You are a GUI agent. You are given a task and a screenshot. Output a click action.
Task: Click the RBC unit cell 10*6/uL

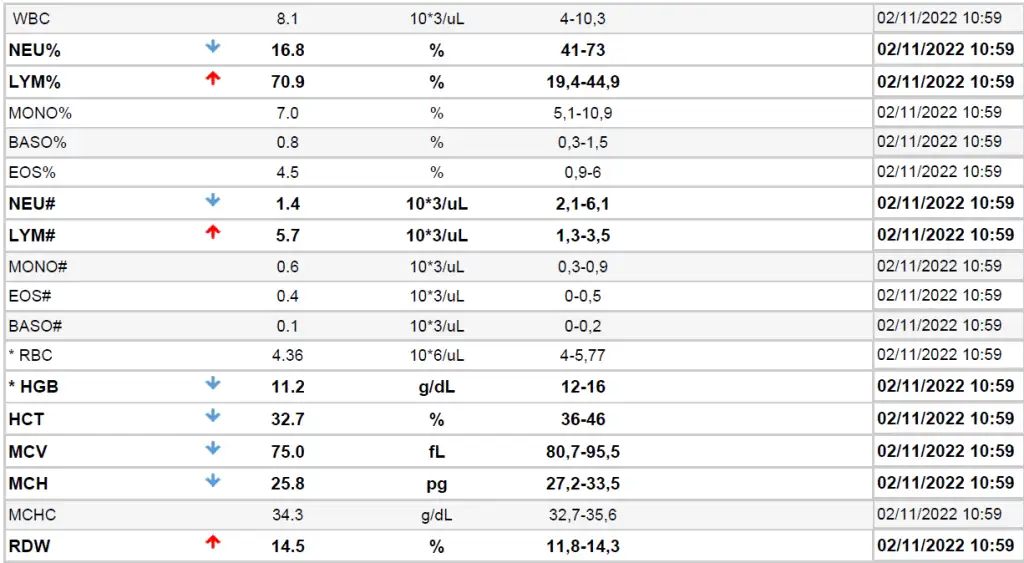436,354
